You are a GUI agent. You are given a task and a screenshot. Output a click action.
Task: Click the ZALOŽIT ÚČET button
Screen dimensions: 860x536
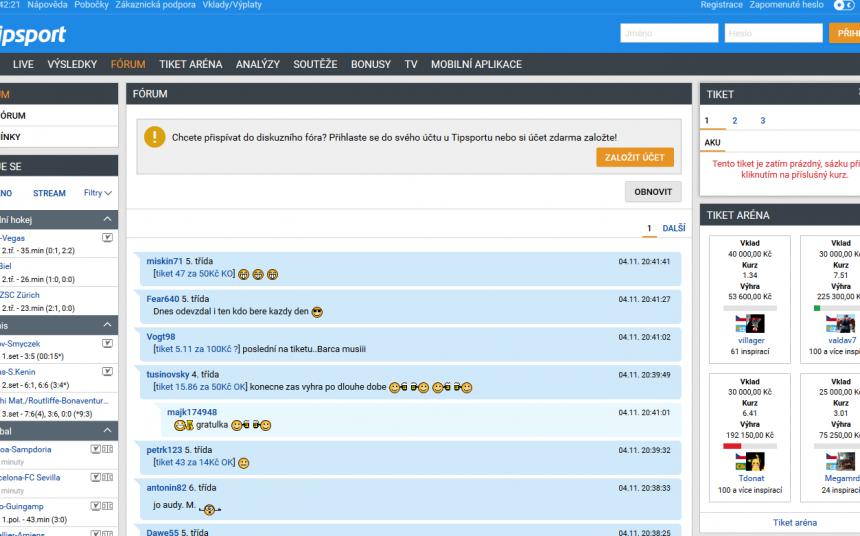click(x=635, y=157)
